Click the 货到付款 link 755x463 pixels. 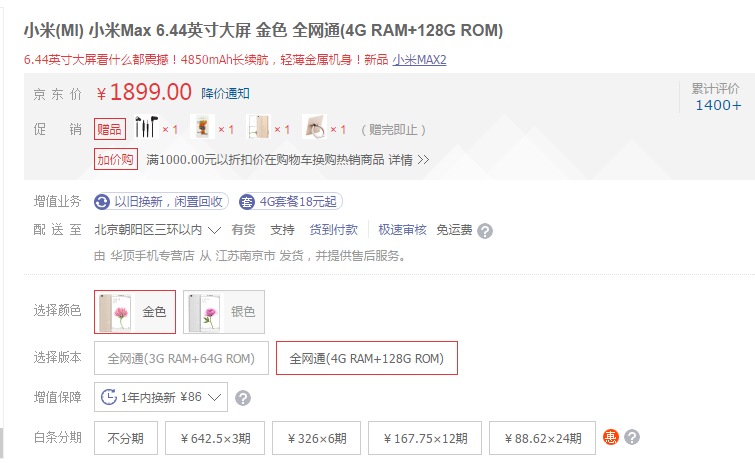(333, 230)
